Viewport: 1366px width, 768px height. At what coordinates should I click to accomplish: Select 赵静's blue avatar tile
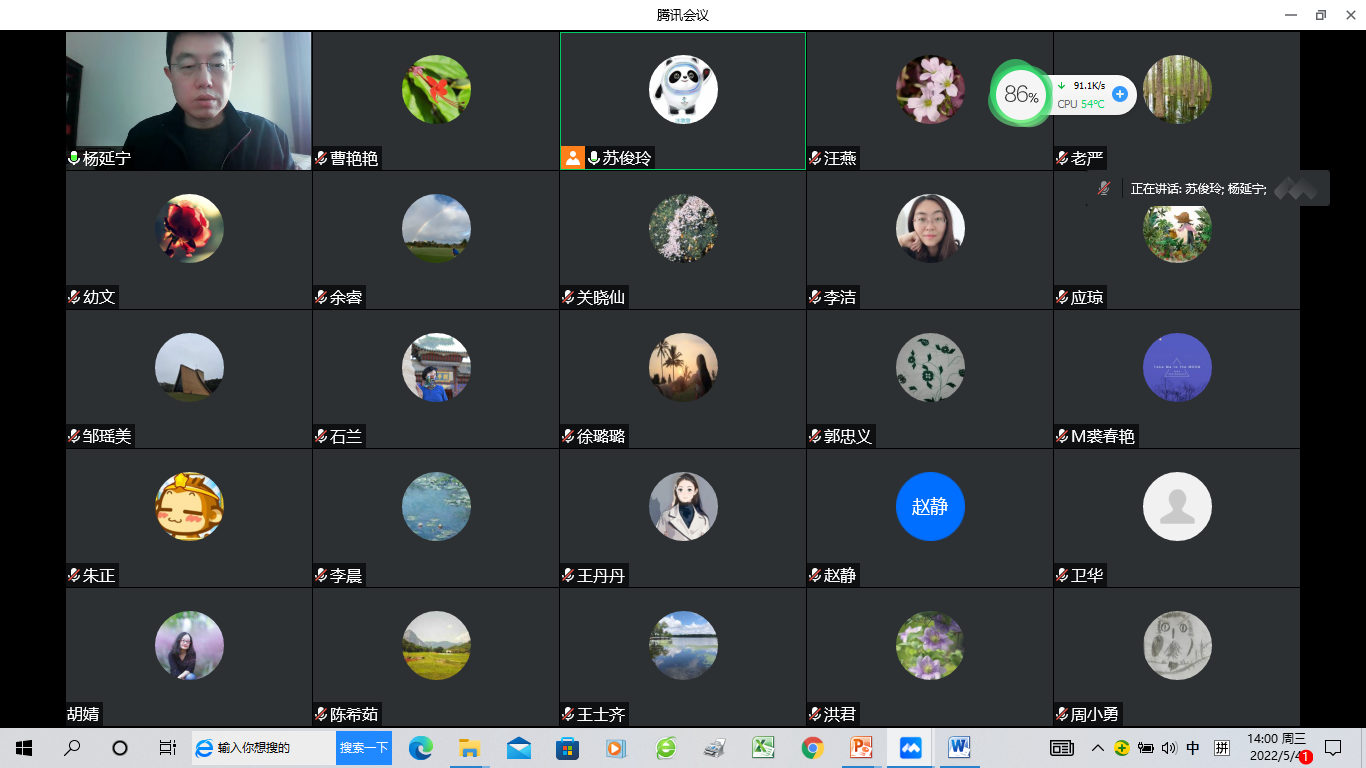coord(930,506)
